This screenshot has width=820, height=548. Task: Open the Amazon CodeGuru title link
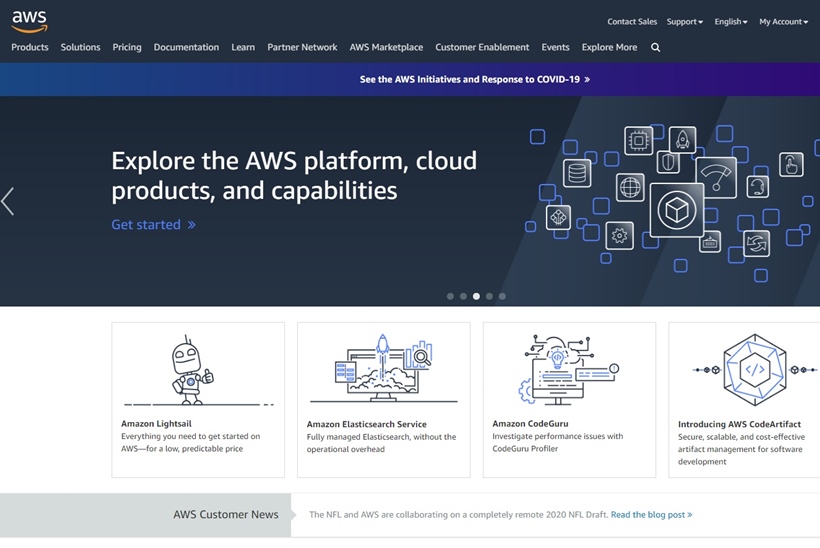point(530,424)
